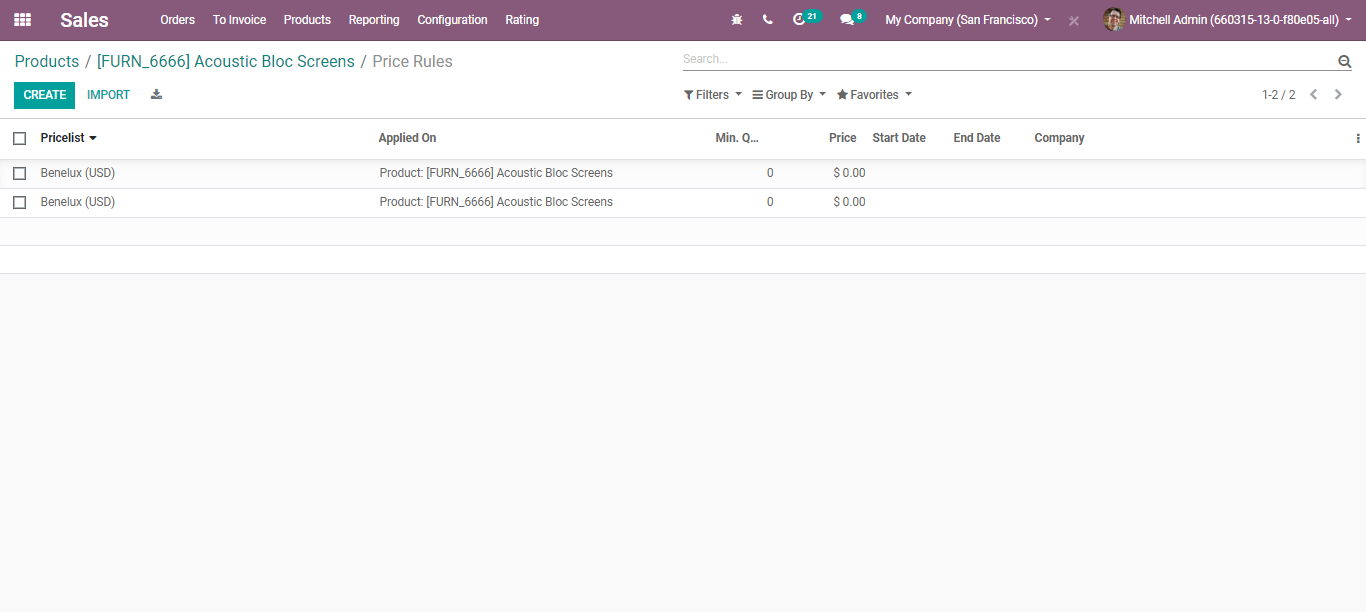Sort by End Date column header

(977, 138)
